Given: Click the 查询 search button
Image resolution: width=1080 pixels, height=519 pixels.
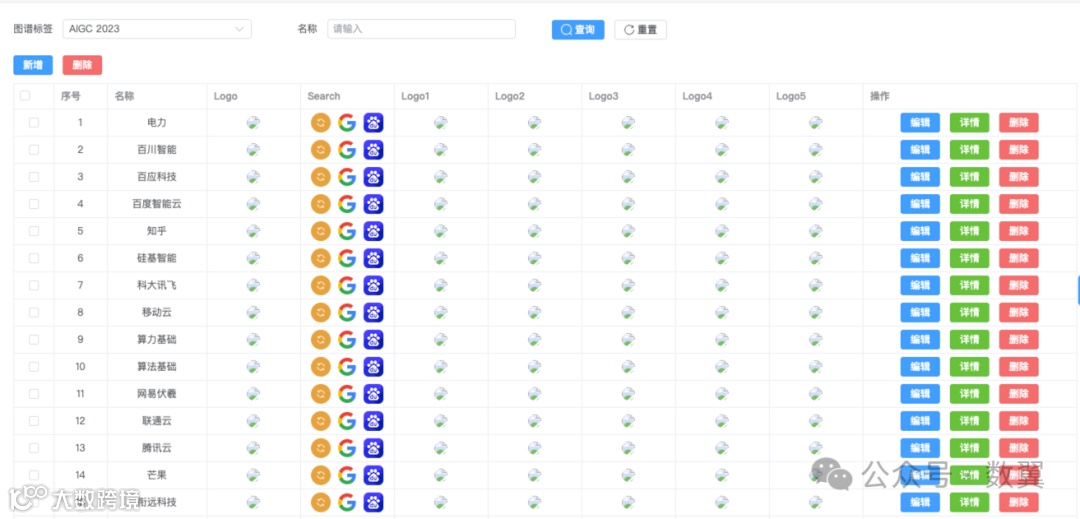Looking at the screenshot, I should [578, 30].
